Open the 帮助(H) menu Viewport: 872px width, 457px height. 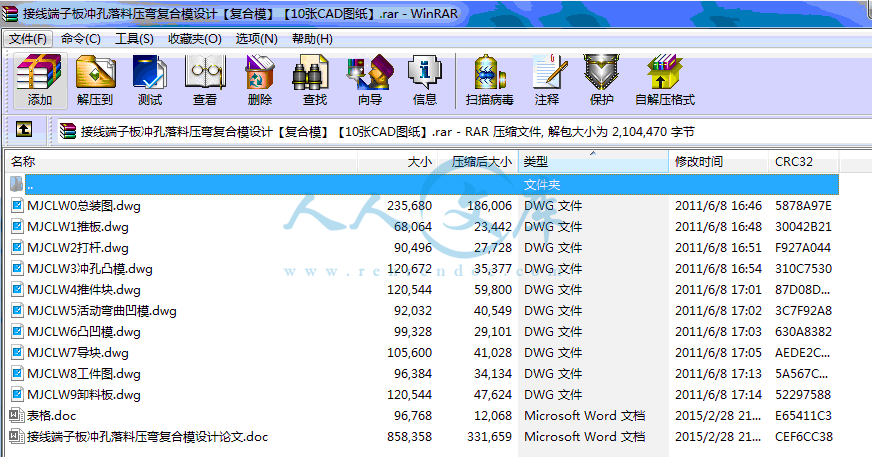point(312,39)
